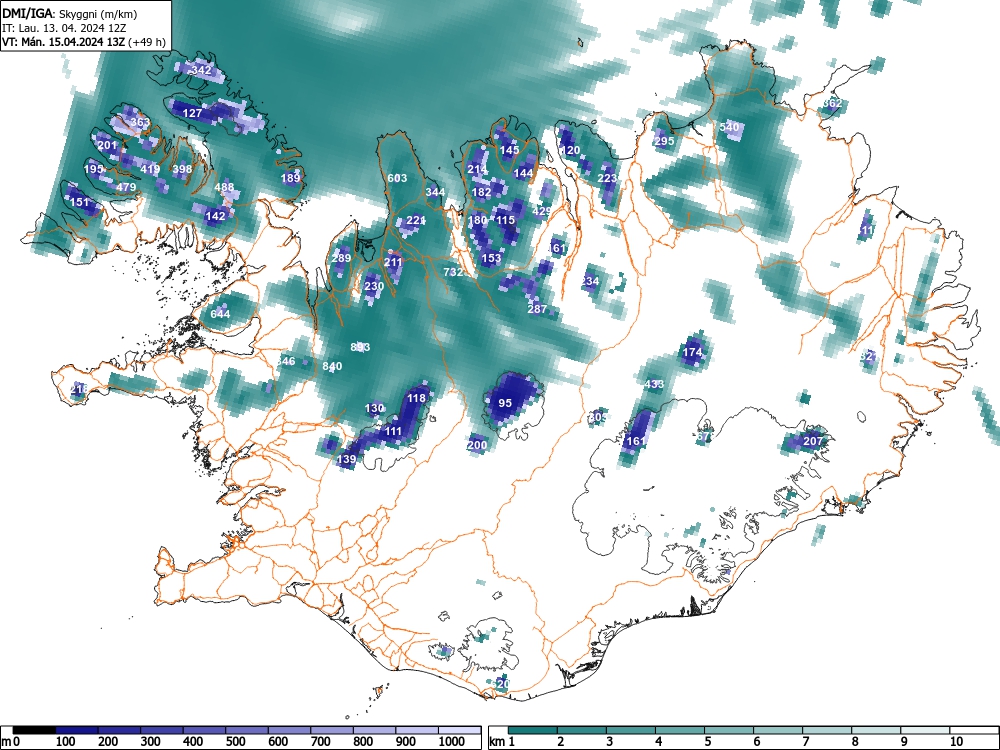1000x750 pixels.
Task: Click visibility value 174 on the map
Action: 693,352
